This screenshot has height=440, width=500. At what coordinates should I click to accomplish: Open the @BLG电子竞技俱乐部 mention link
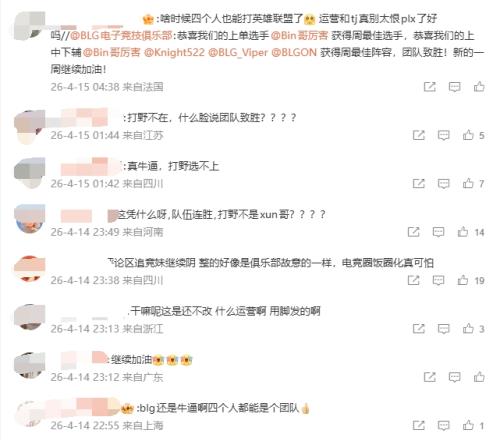click(121, 35)
